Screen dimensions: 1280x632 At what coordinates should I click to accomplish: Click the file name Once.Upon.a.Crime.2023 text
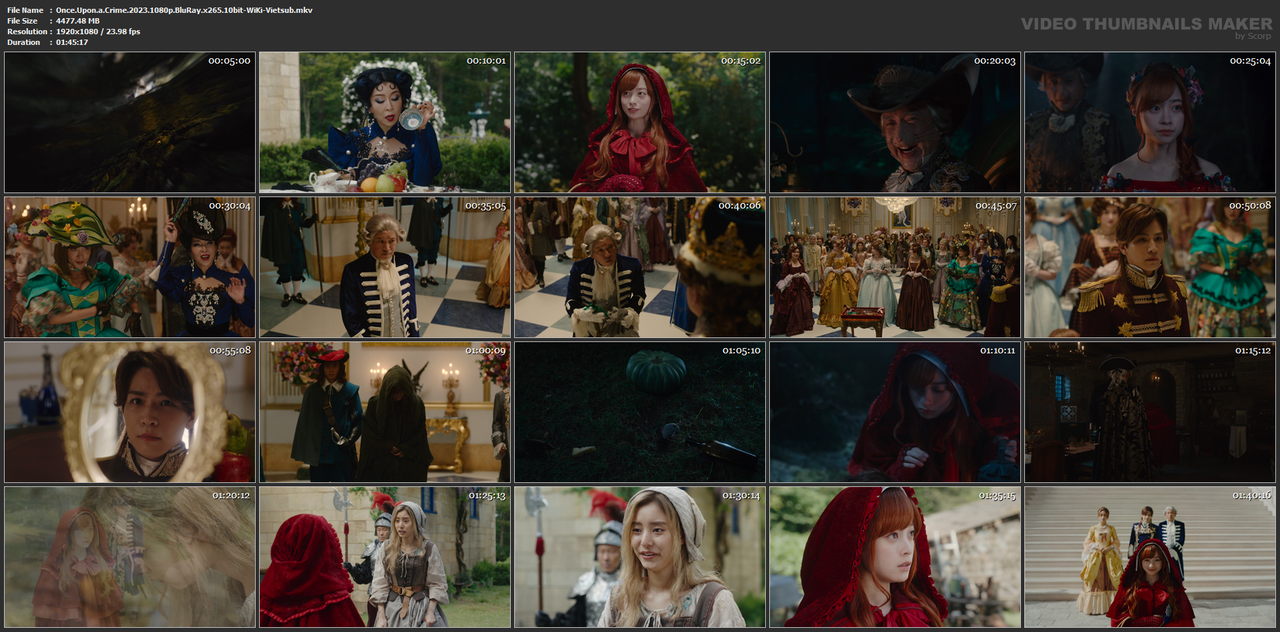tap(184, 10)
